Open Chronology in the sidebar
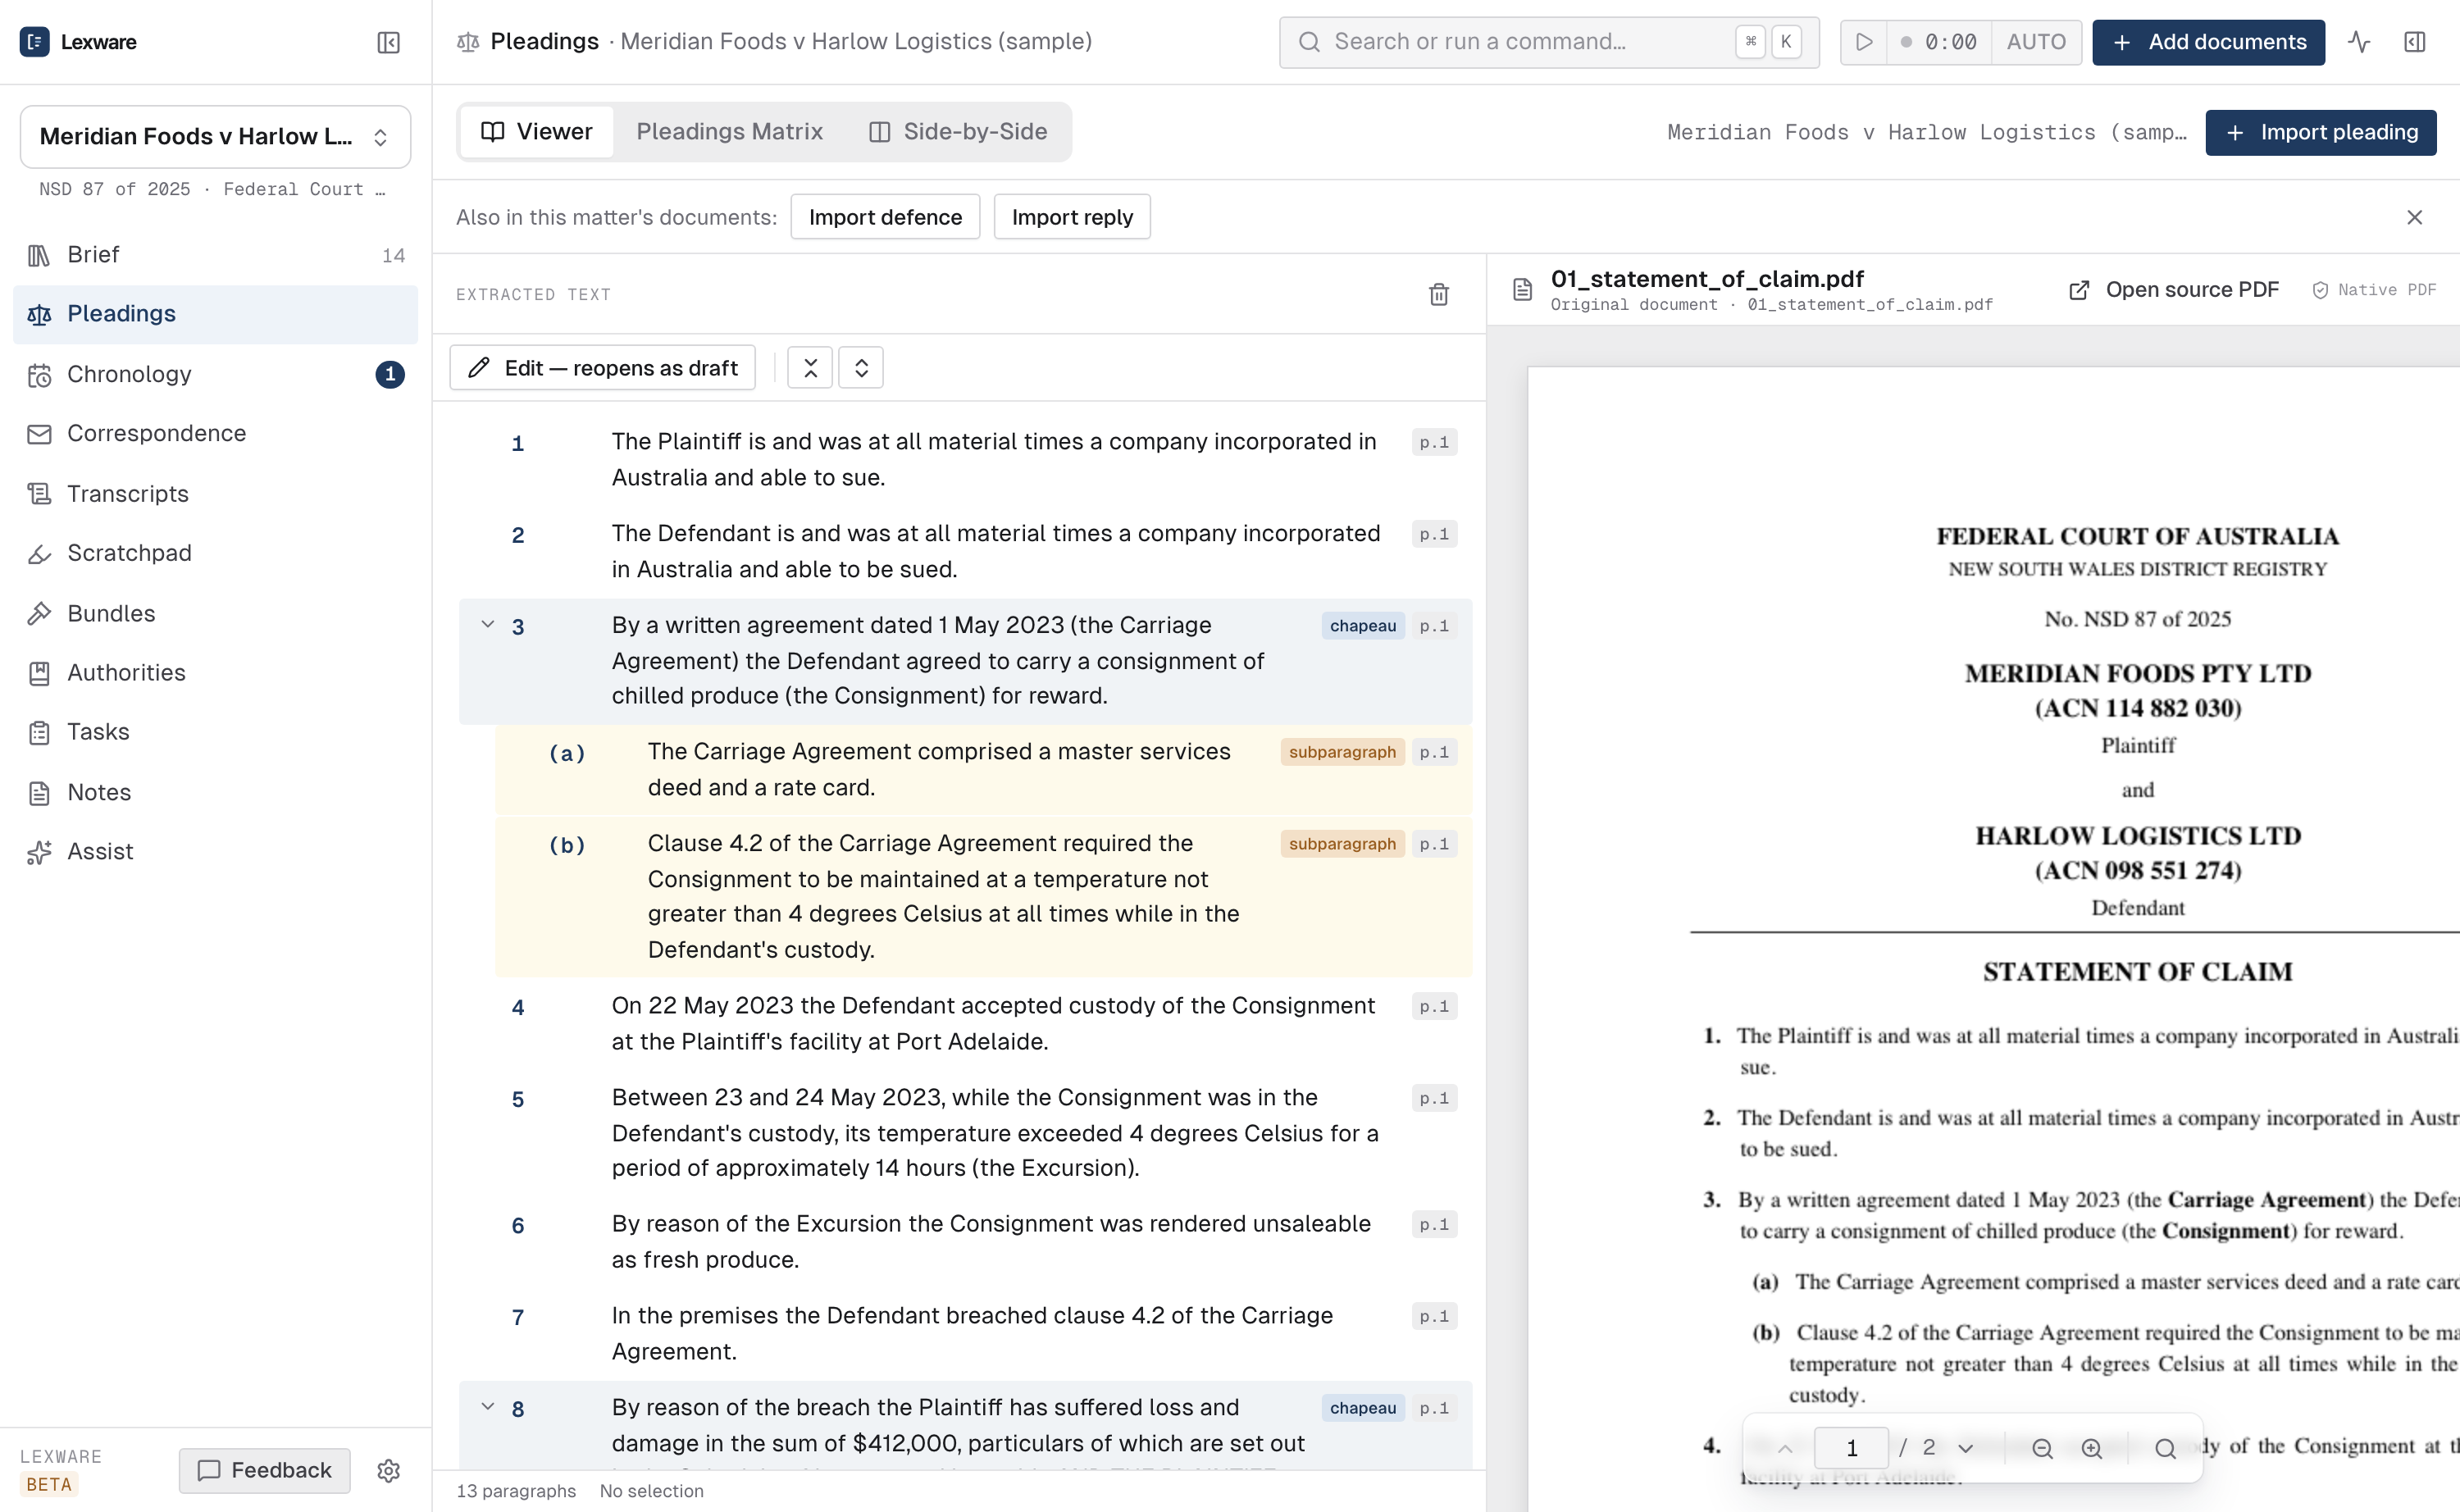2460x1512 pixels. [215, 374]
